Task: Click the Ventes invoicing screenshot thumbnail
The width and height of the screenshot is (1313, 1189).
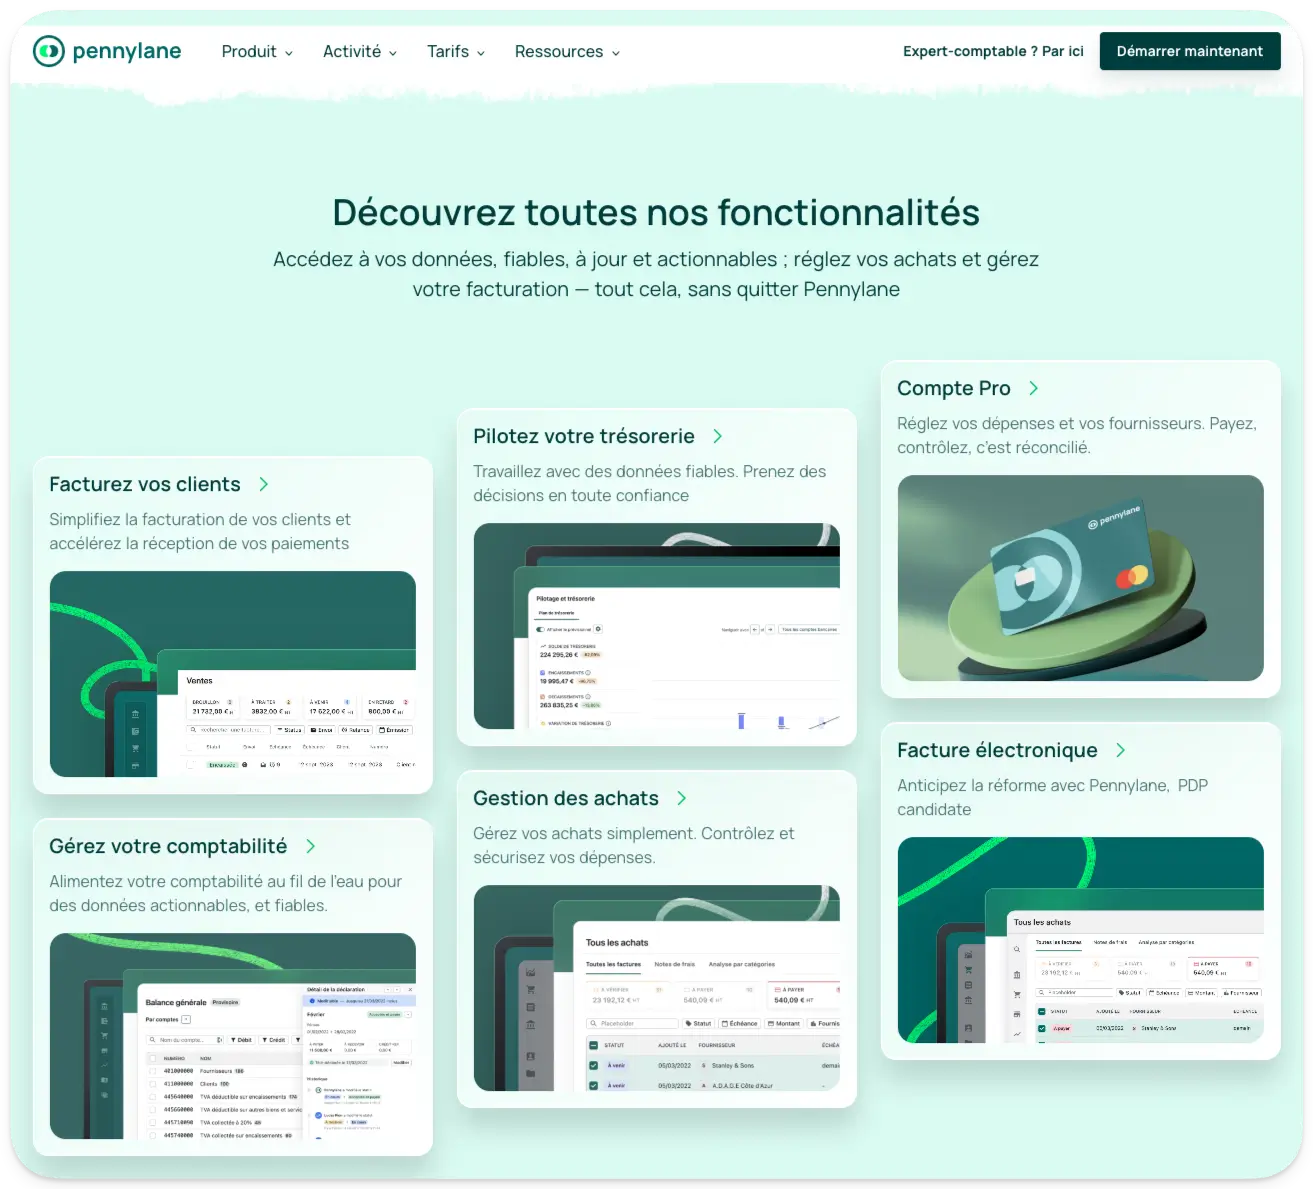Action: [x=233, y=674]
